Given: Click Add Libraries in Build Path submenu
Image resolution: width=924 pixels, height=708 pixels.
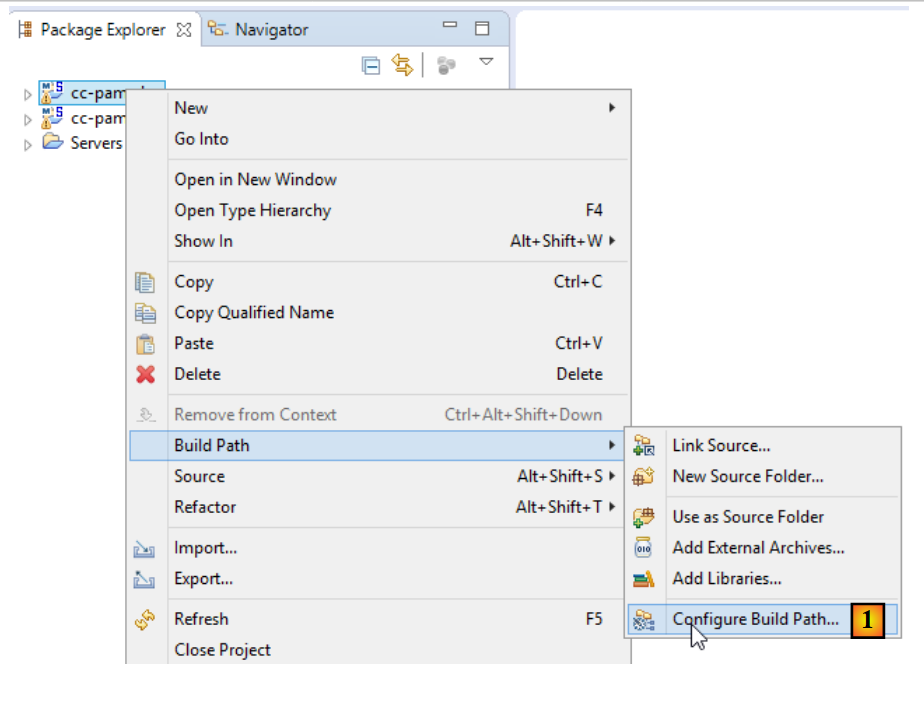Looking at the screenshot, I should click(726, 578).
